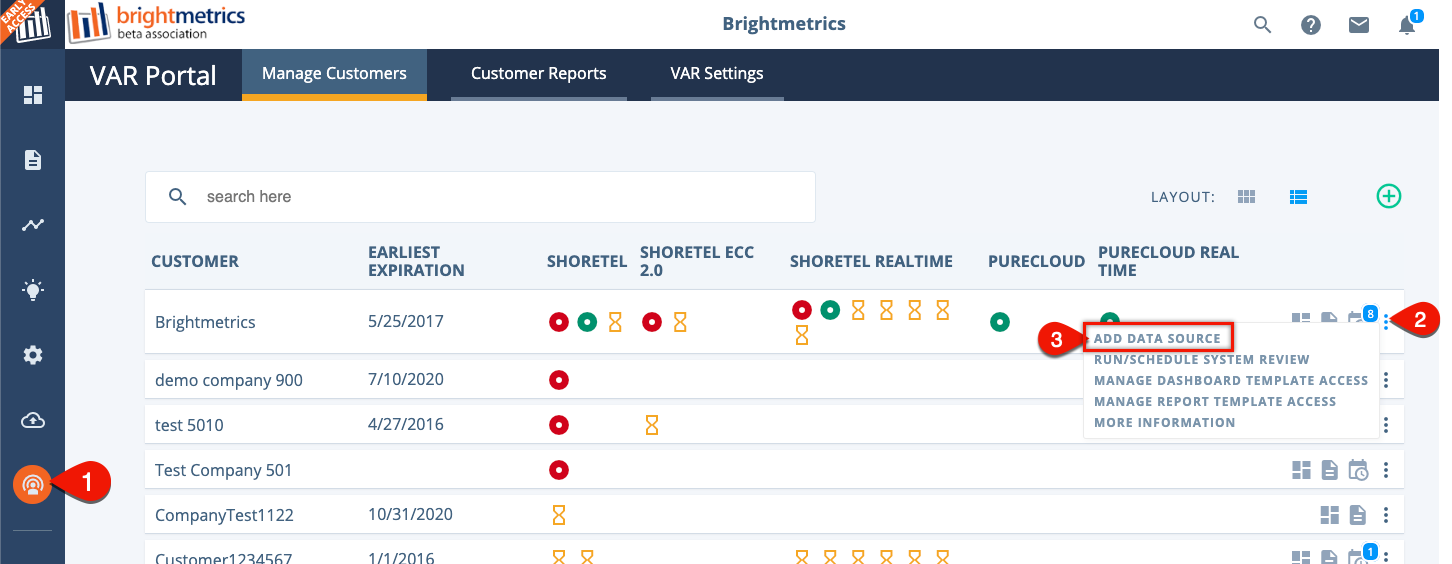Choose Manage Dashboard Template Access
The image size is (1452, 564).
[x=1231, y=380]
